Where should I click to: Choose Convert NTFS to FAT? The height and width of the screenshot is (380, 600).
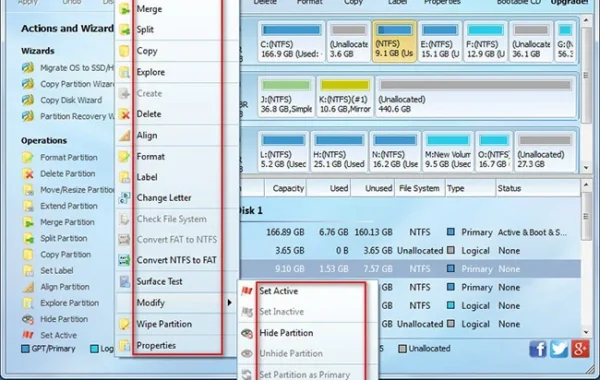tap(177, 260)
